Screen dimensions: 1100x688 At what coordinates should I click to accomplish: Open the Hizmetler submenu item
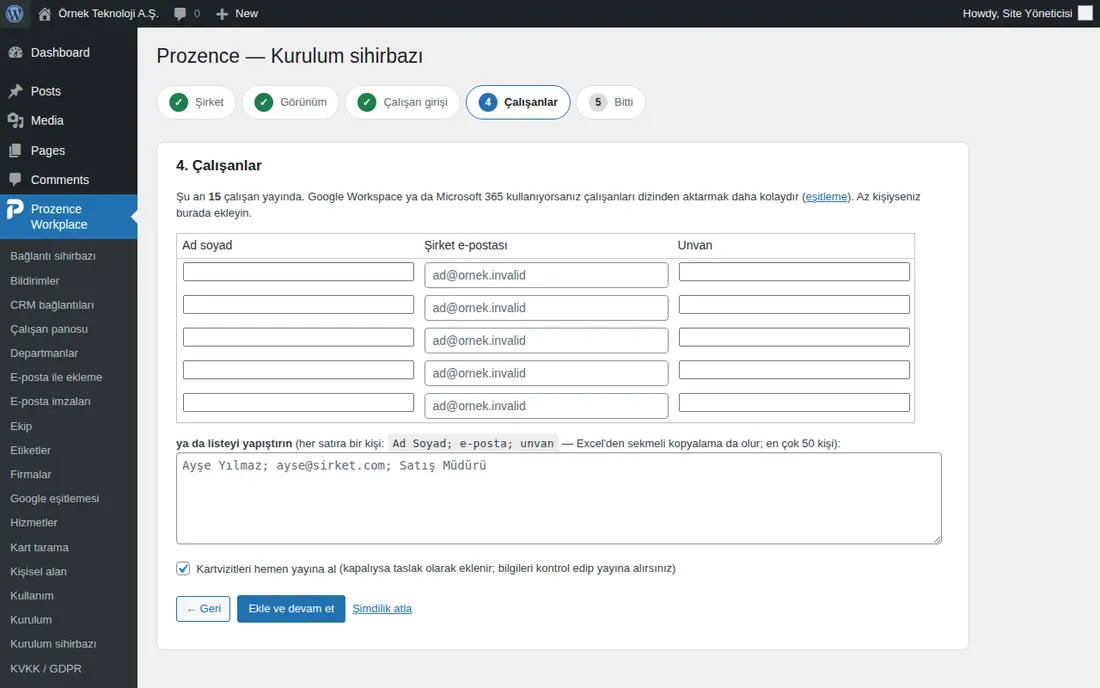[x=34, y=522]
